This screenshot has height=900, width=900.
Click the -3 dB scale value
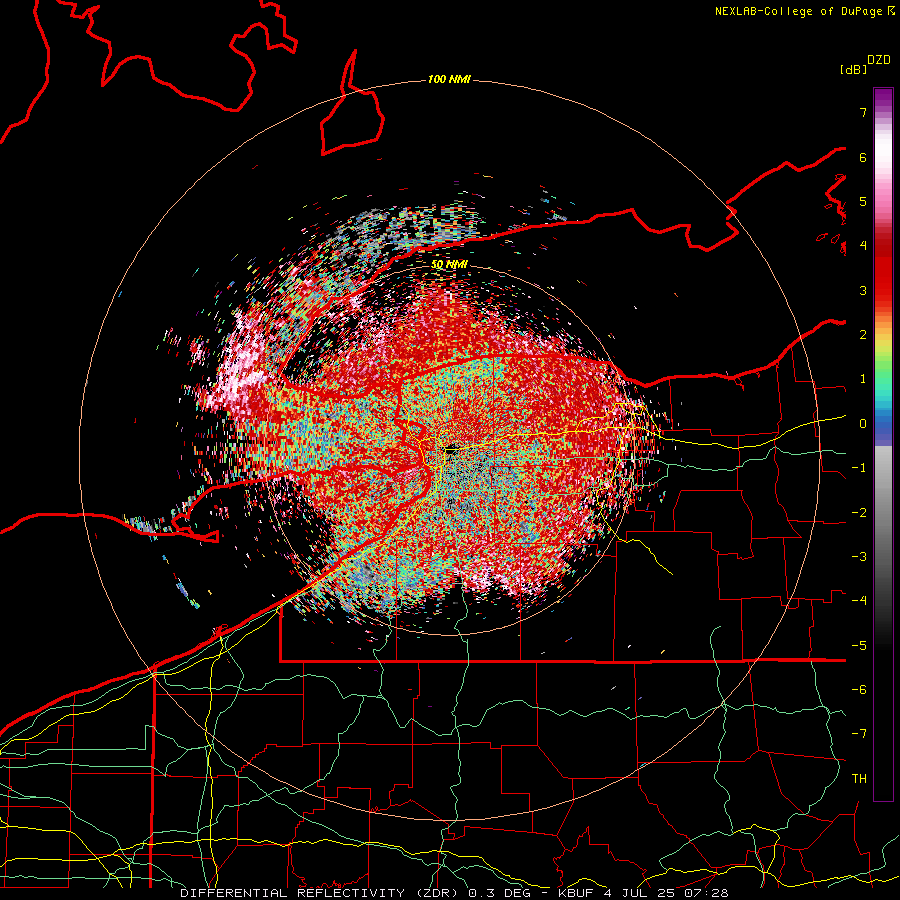859,557
